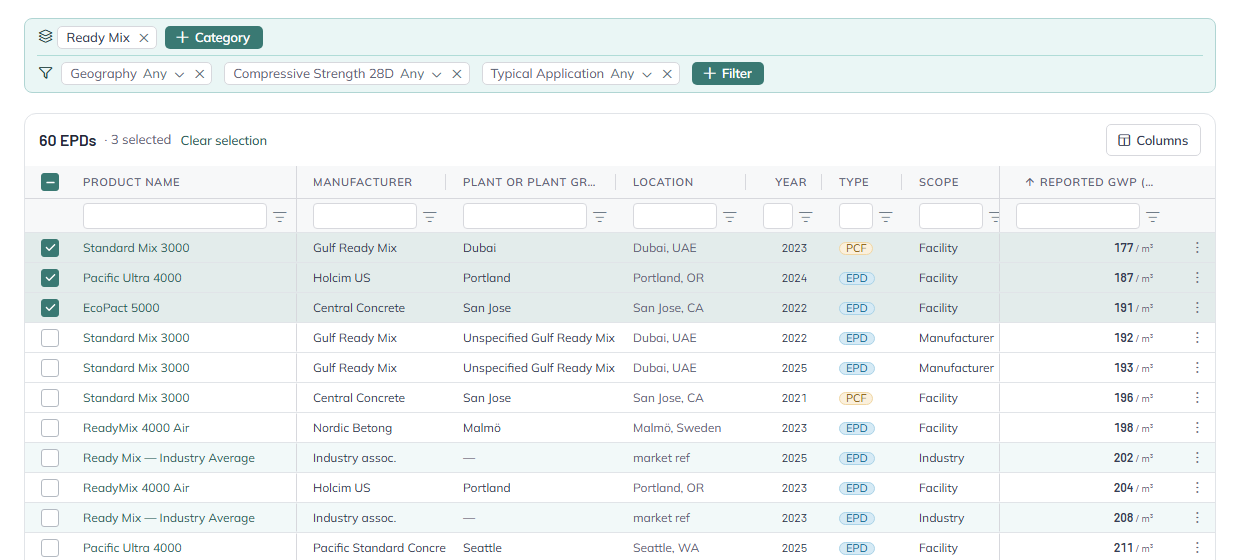Screen dimensions: 1240x560
Task: Check the Standard Mix 3000 2022 row
Action: click(x=50, y=338)
